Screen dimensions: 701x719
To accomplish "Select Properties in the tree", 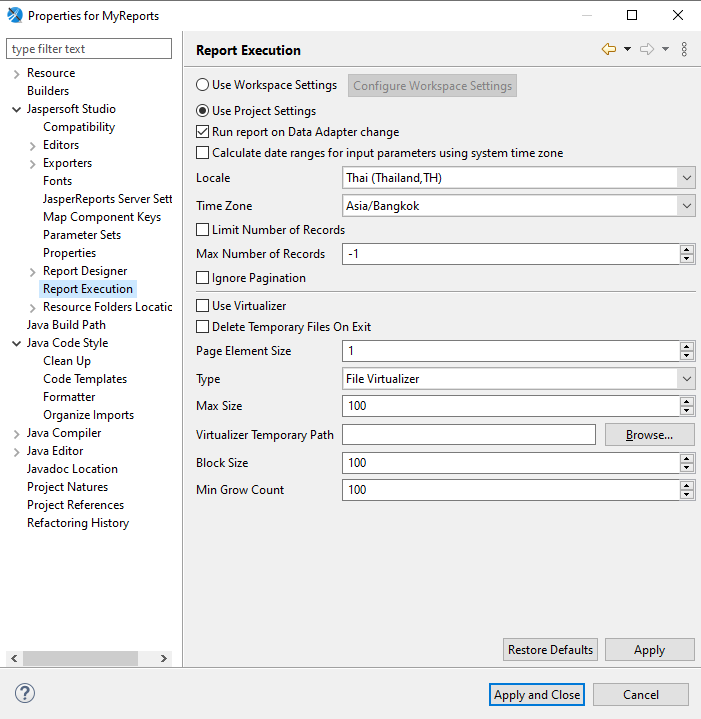I will pos(69,253).
